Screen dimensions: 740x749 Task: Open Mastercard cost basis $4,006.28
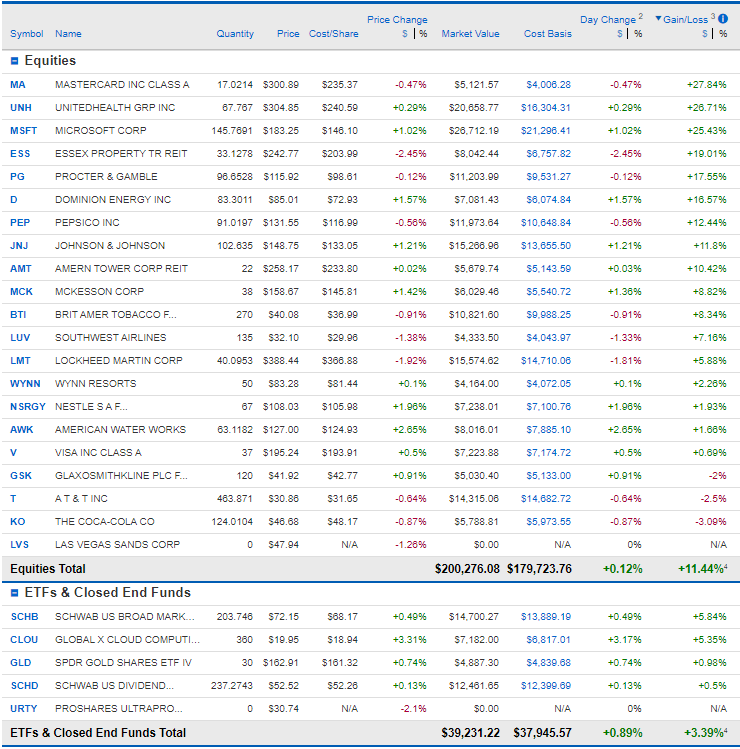[x=548, y=85]
